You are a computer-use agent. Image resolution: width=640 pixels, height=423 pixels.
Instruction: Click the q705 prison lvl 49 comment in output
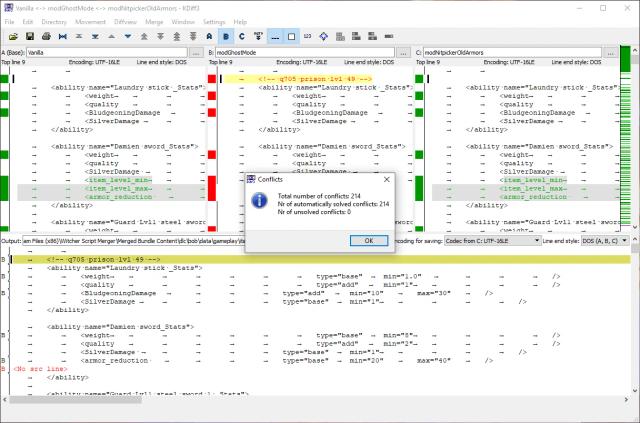pyautogui.click(x=103, y=259)
